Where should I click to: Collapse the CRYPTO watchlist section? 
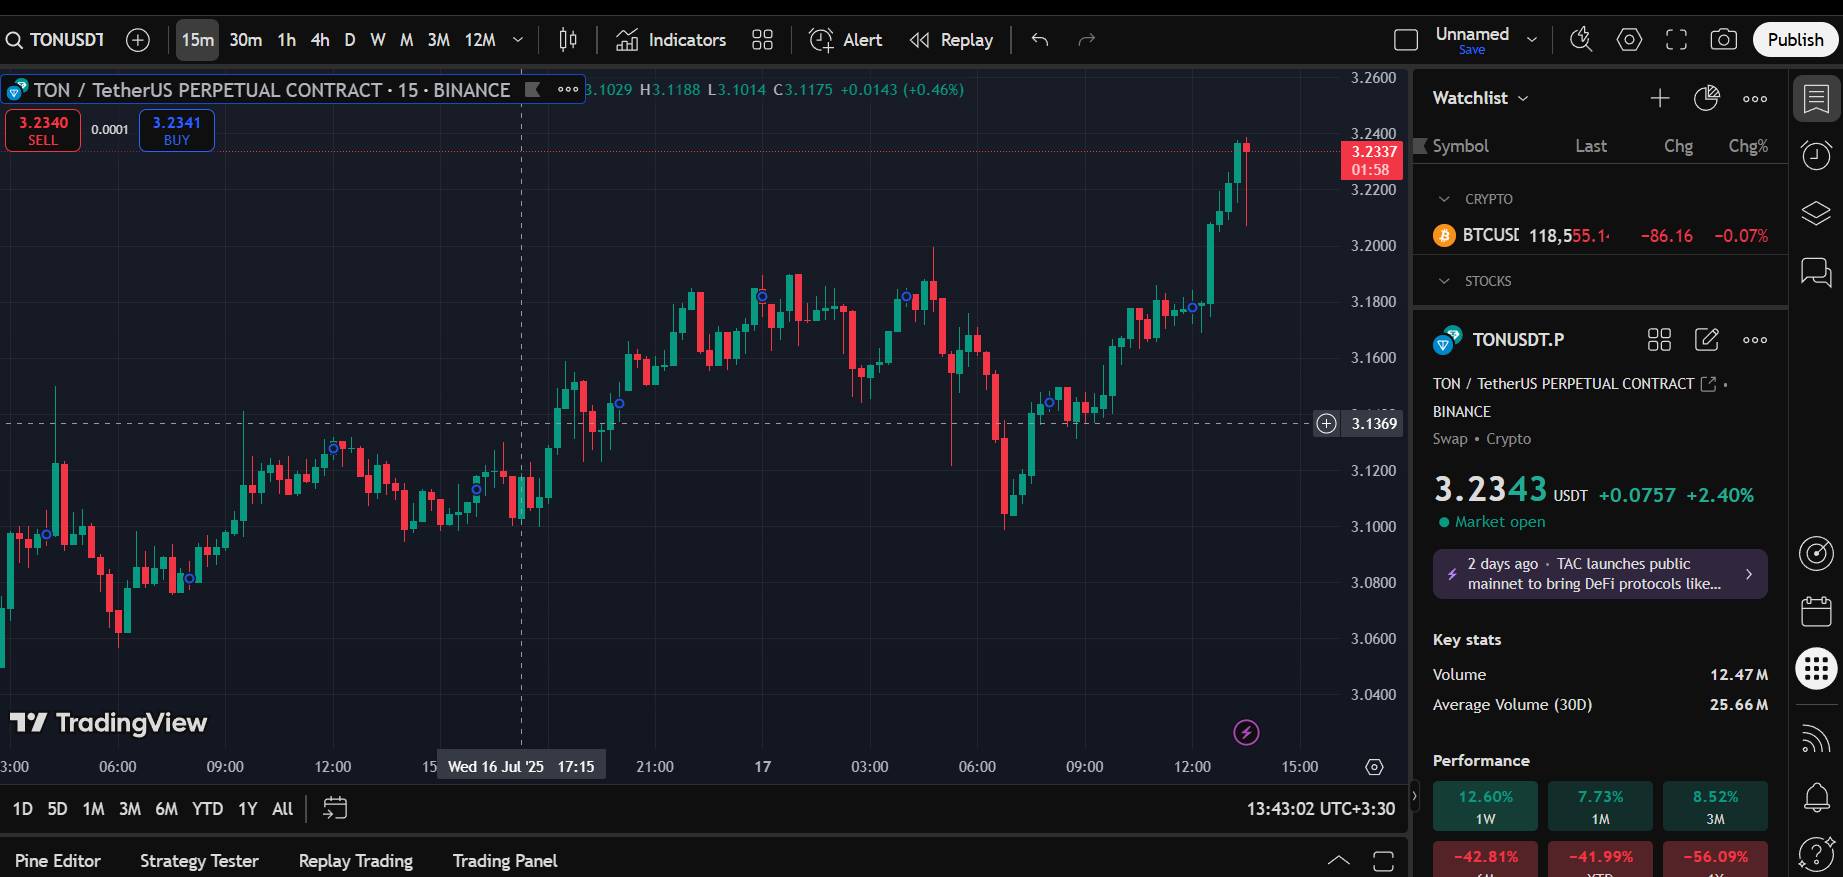coord(1444,199)
